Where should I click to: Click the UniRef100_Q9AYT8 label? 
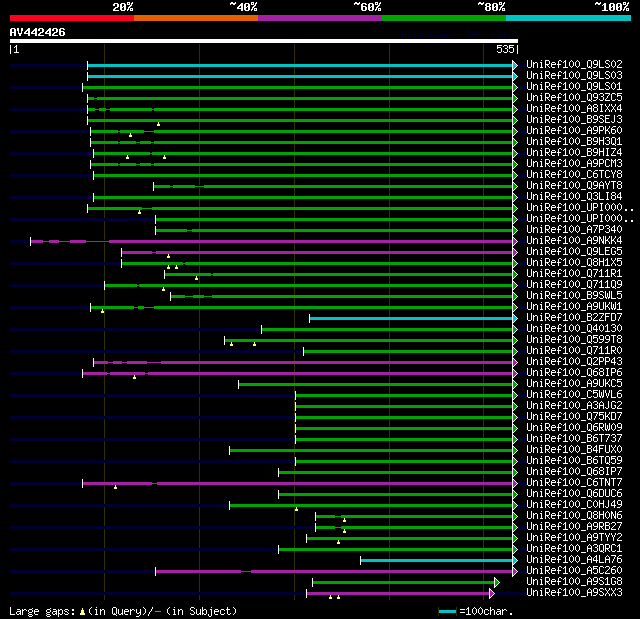[x=574, y=186]
